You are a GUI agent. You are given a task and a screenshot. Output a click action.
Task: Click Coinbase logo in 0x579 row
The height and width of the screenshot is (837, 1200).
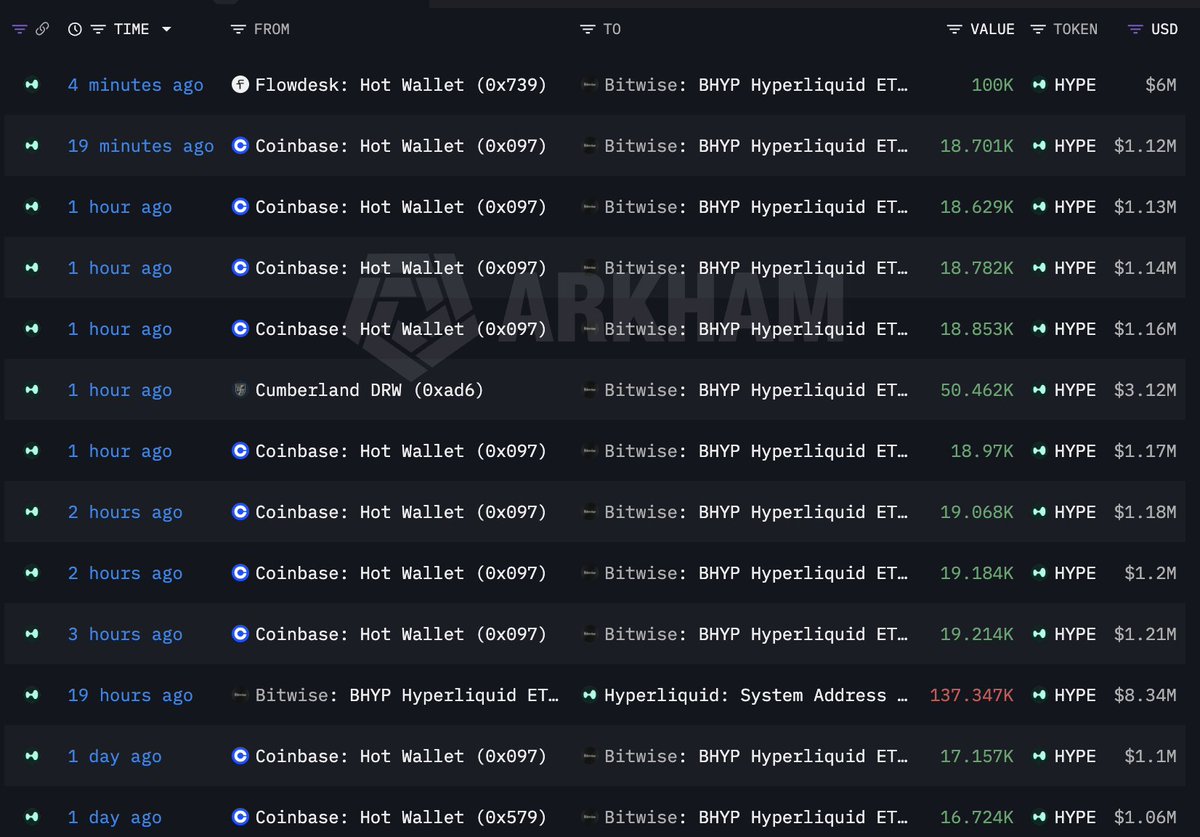[x=240, y=817]
